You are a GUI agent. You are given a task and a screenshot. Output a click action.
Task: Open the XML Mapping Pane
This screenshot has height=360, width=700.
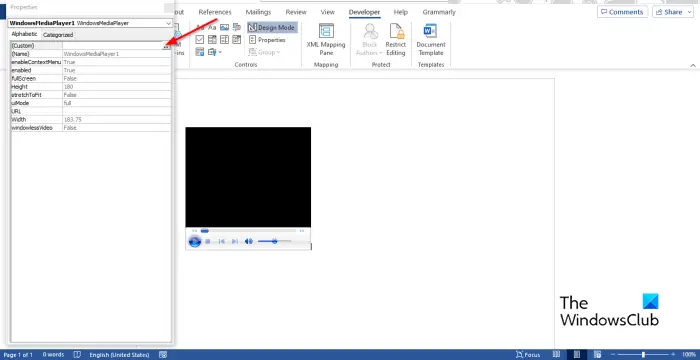[x=326, y=39]
